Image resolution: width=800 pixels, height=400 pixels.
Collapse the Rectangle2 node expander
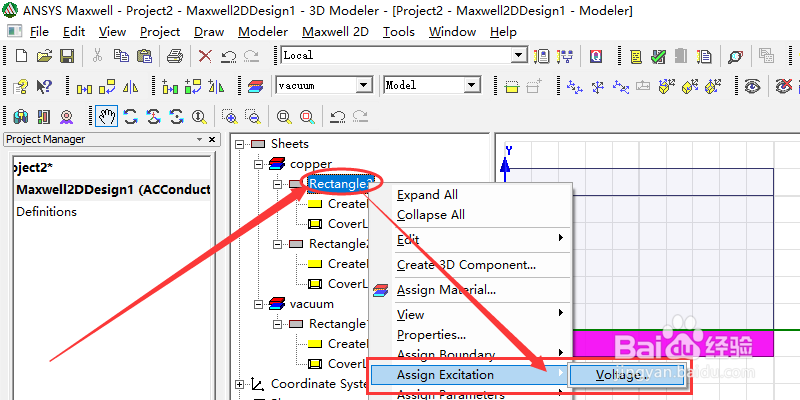pyautogui.click(x=278, y=244)
